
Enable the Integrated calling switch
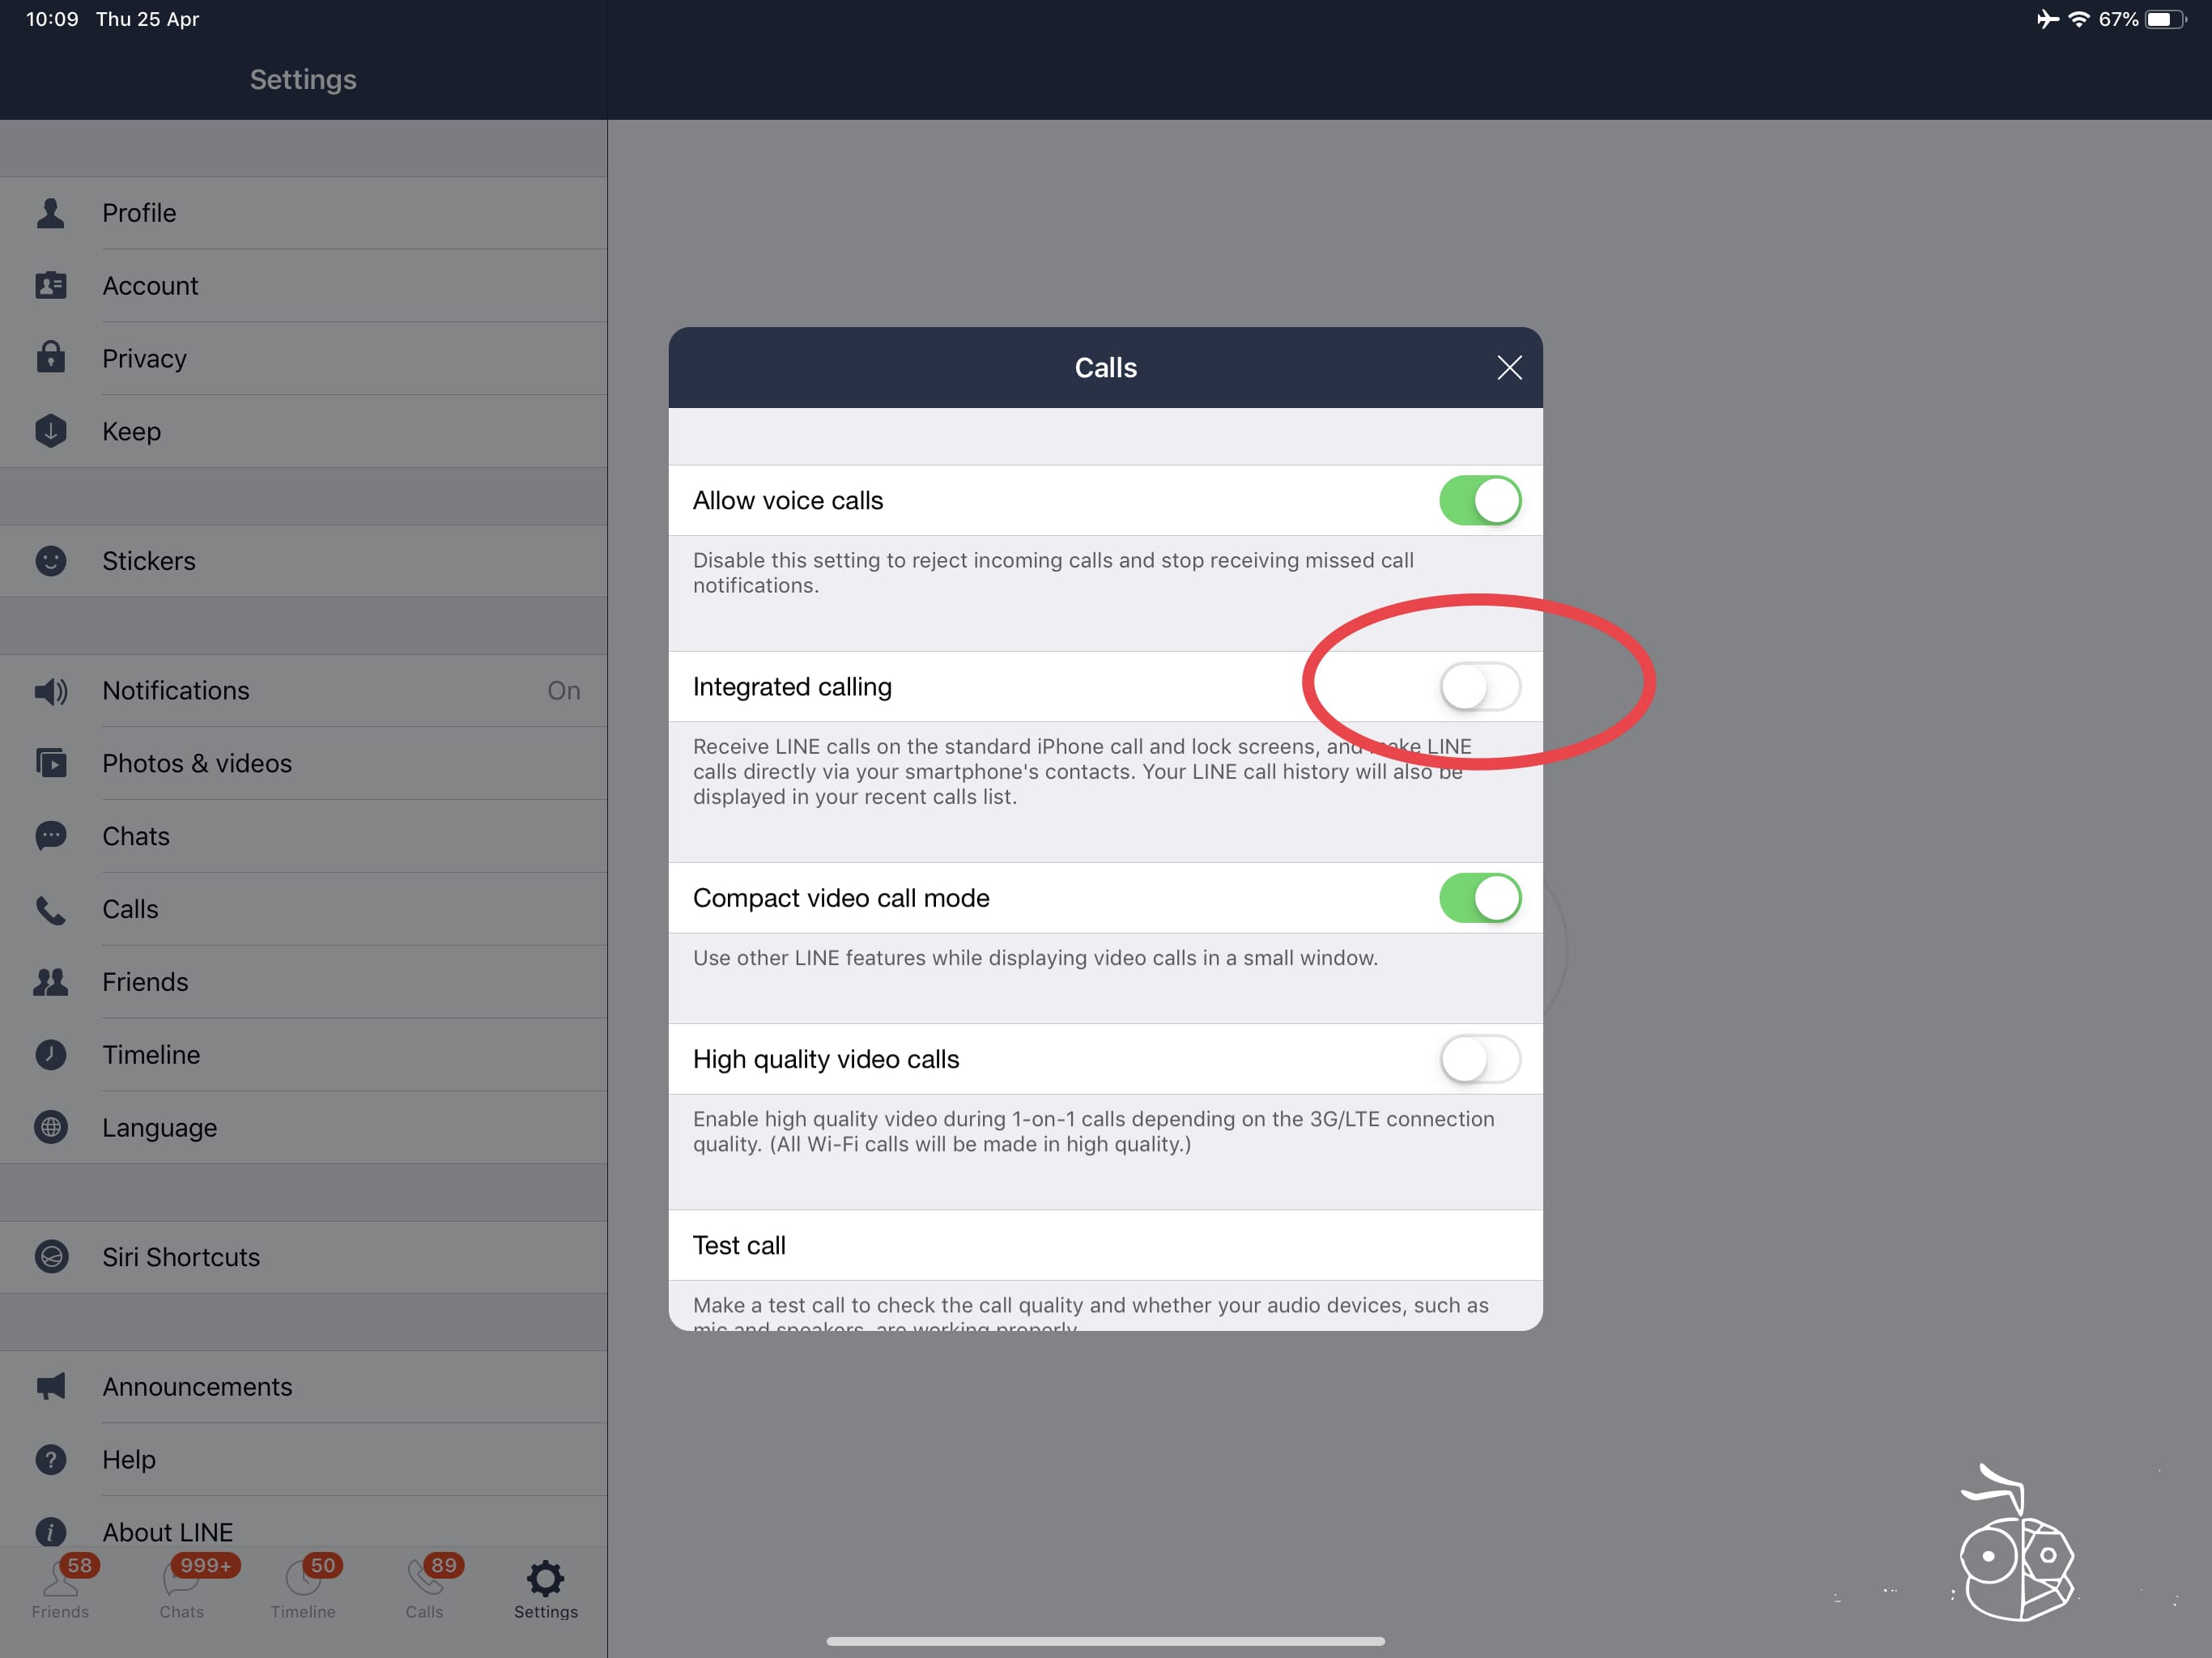1480,687
